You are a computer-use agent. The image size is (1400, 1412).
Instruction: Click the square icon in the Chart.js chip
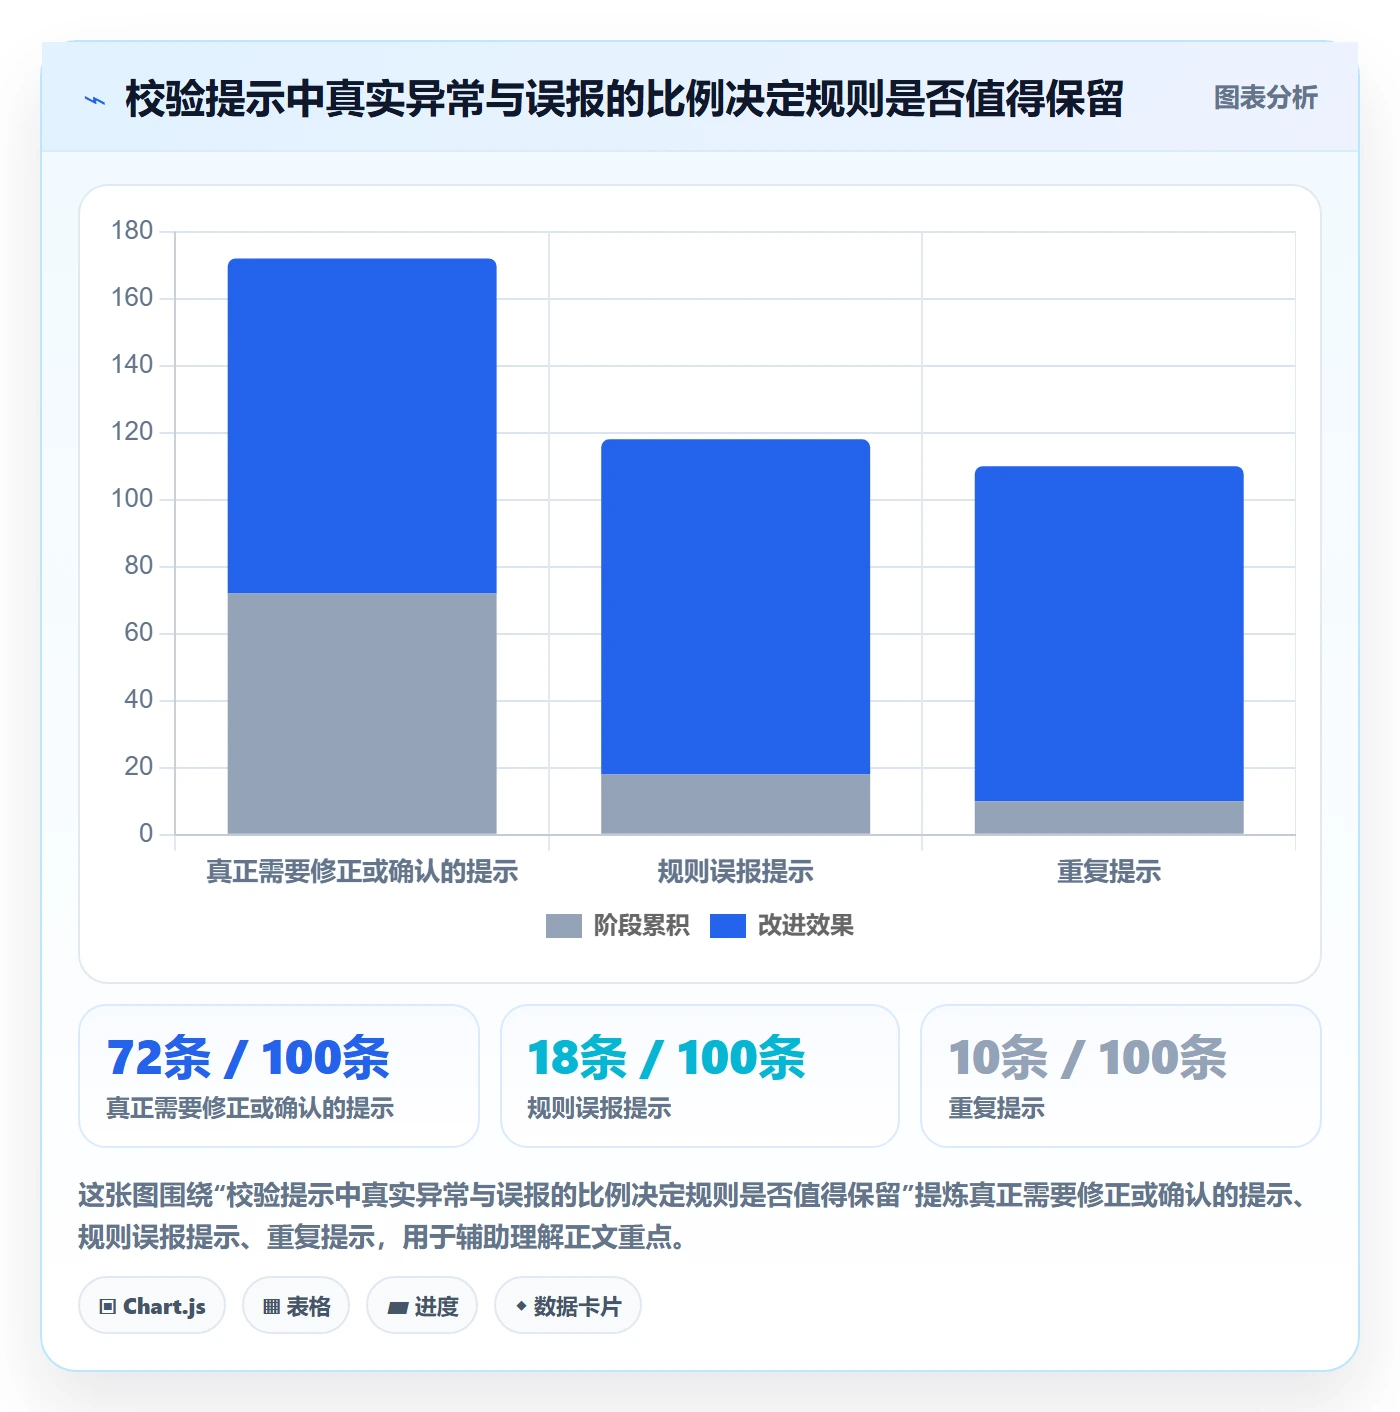point(108,1306)
